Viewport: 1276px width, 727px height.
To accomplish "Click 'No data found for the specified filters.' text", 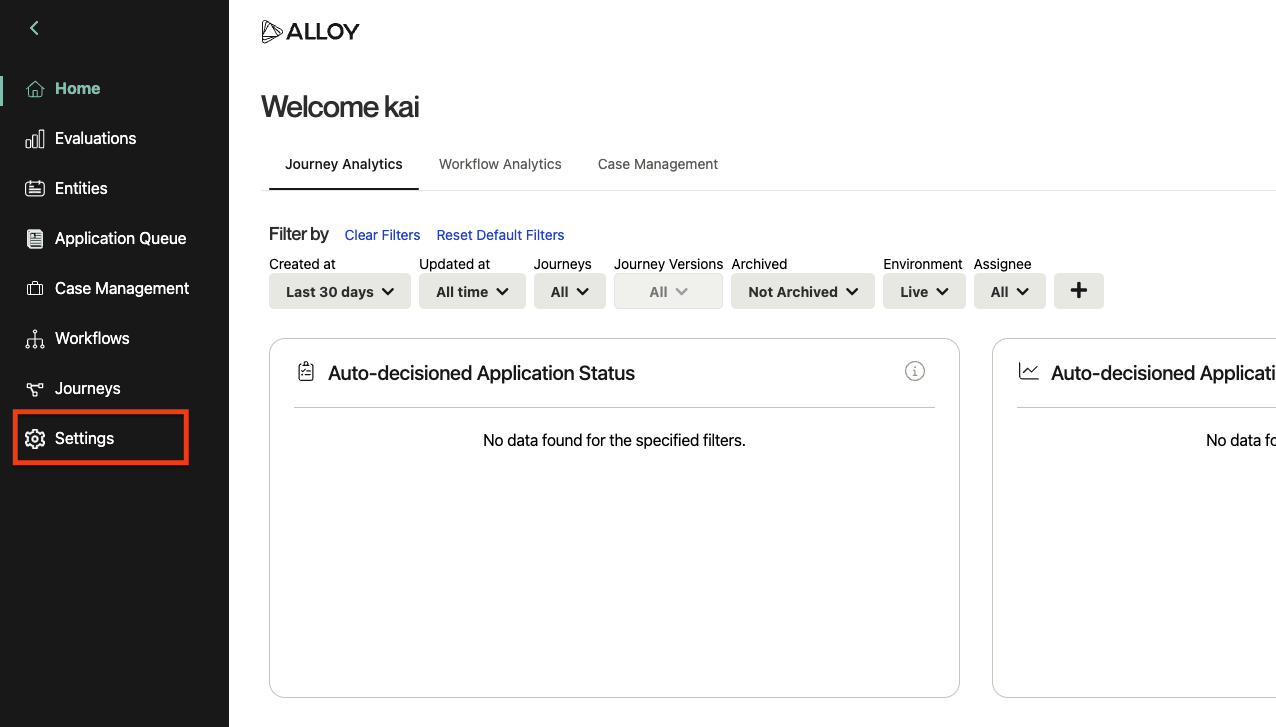I will click(x=614, y=440).
